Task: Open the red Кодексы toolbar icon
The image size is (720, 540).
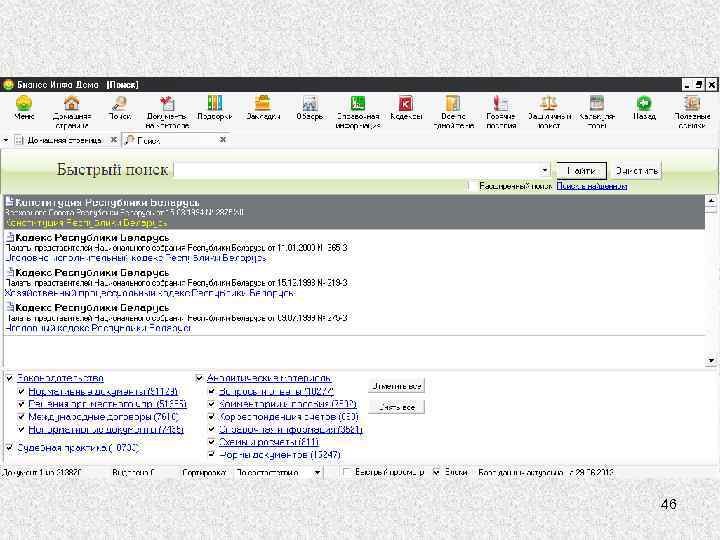Action: (406, 103)
